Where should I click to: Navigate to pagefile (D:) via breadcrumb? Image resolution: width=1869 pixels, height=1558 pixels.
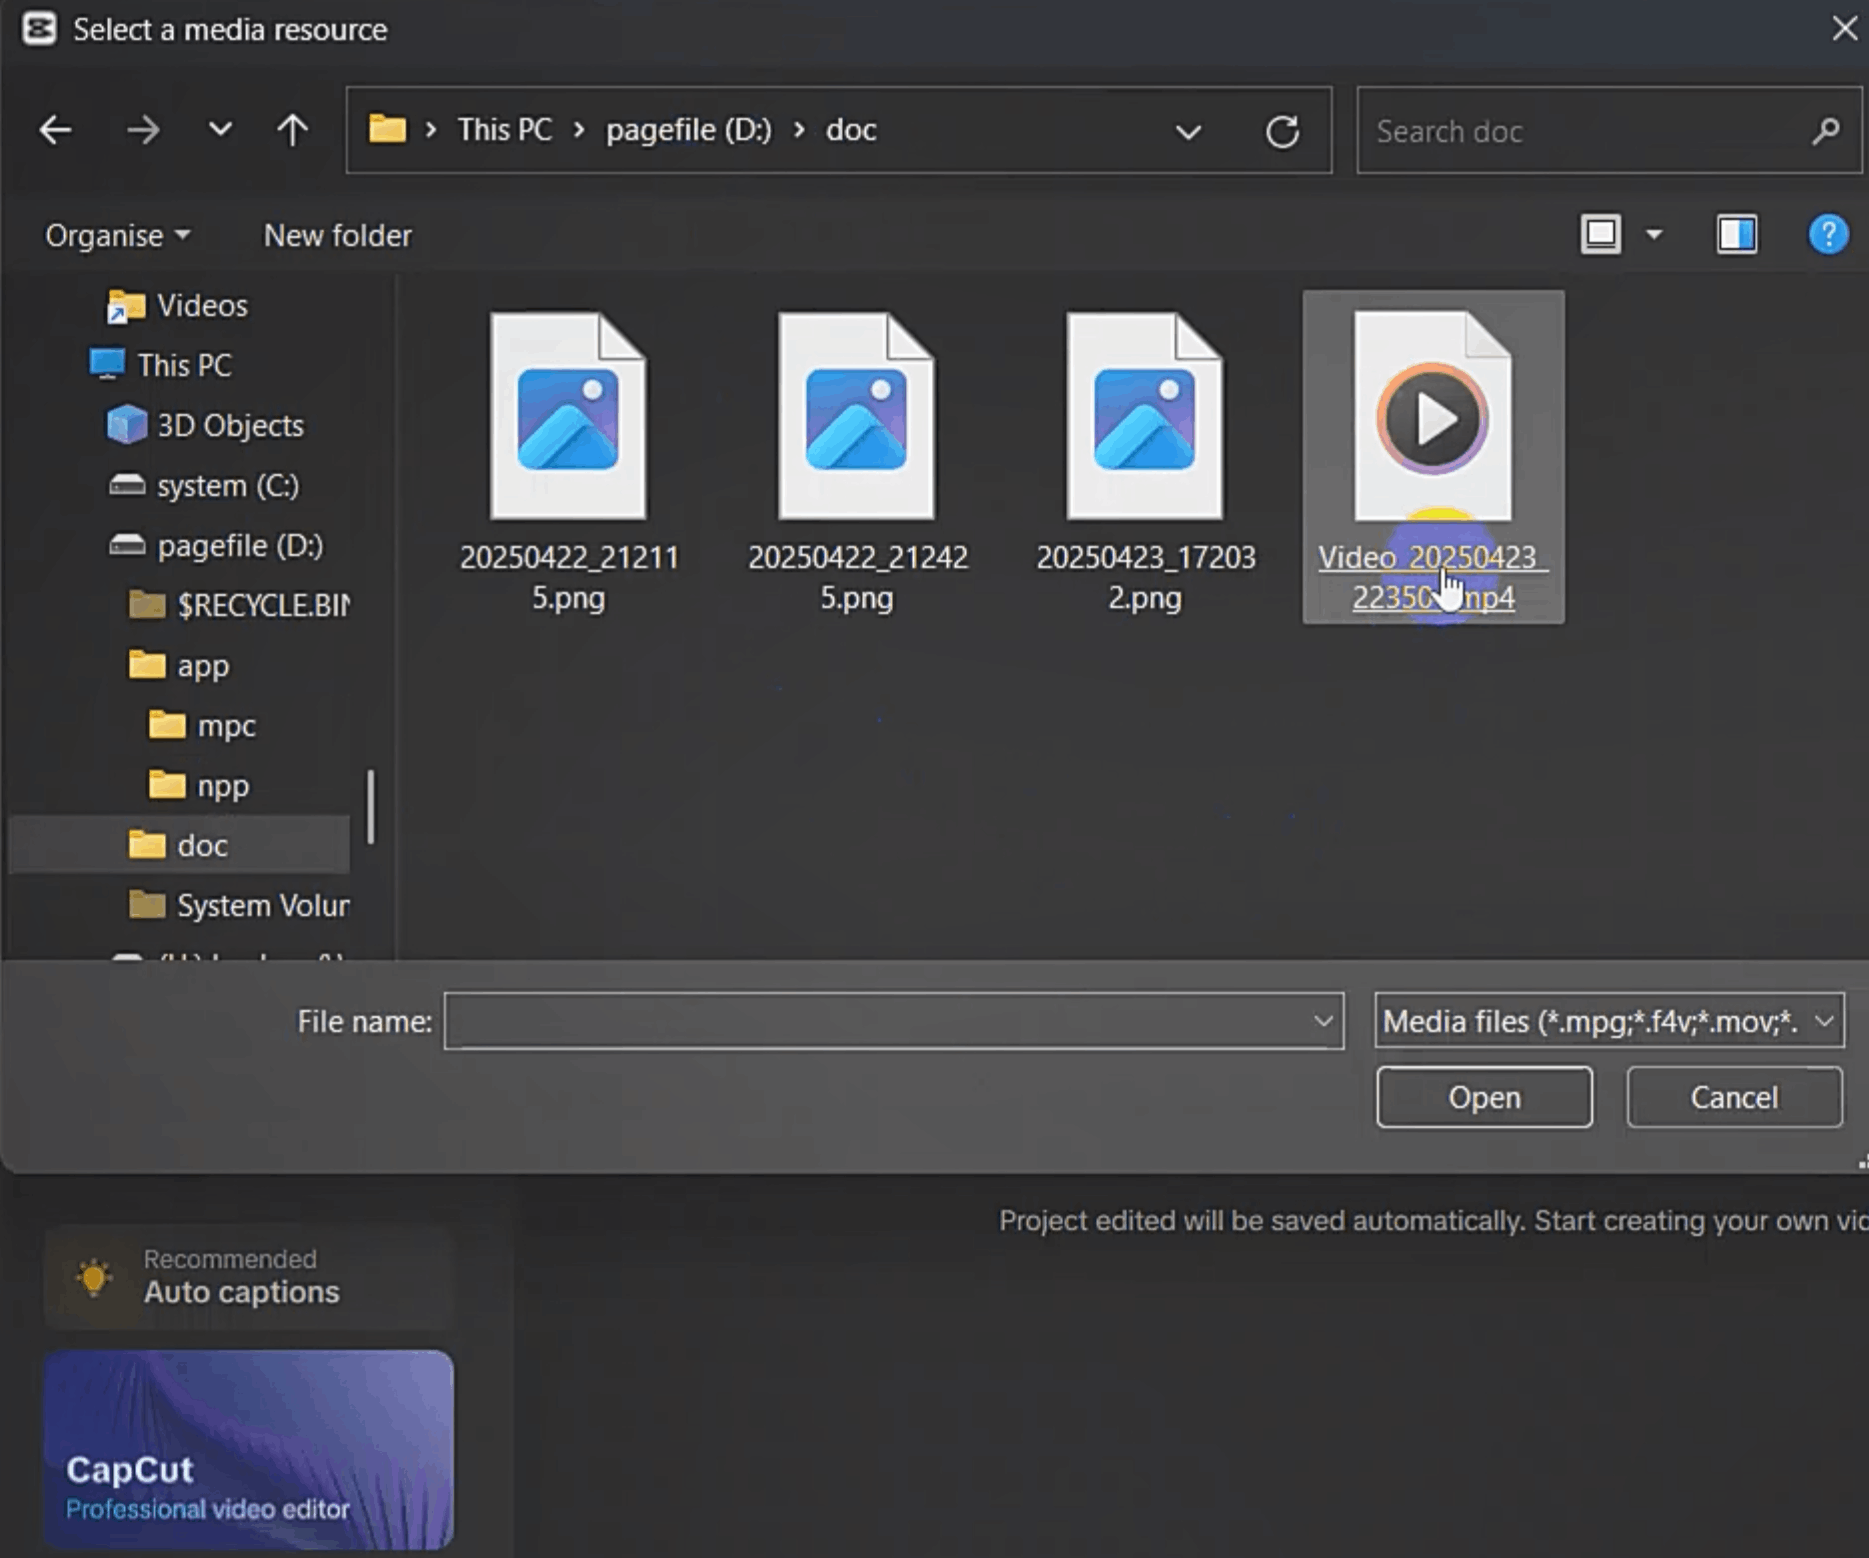688,129
